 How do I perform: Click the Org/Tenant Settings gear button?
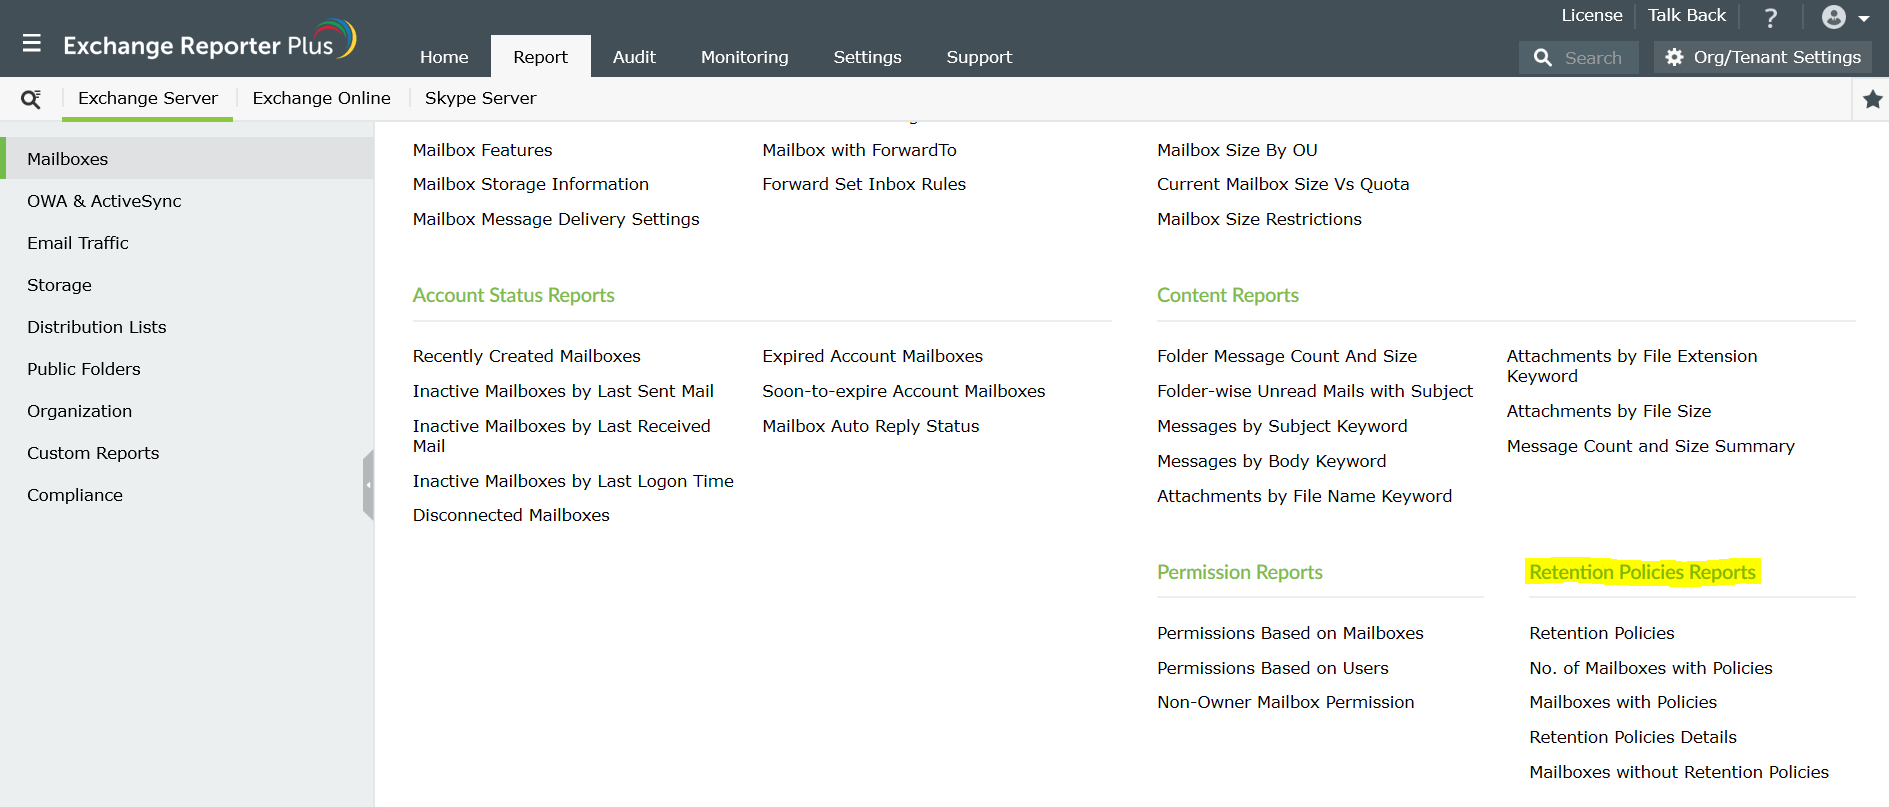click(1762, 57)
